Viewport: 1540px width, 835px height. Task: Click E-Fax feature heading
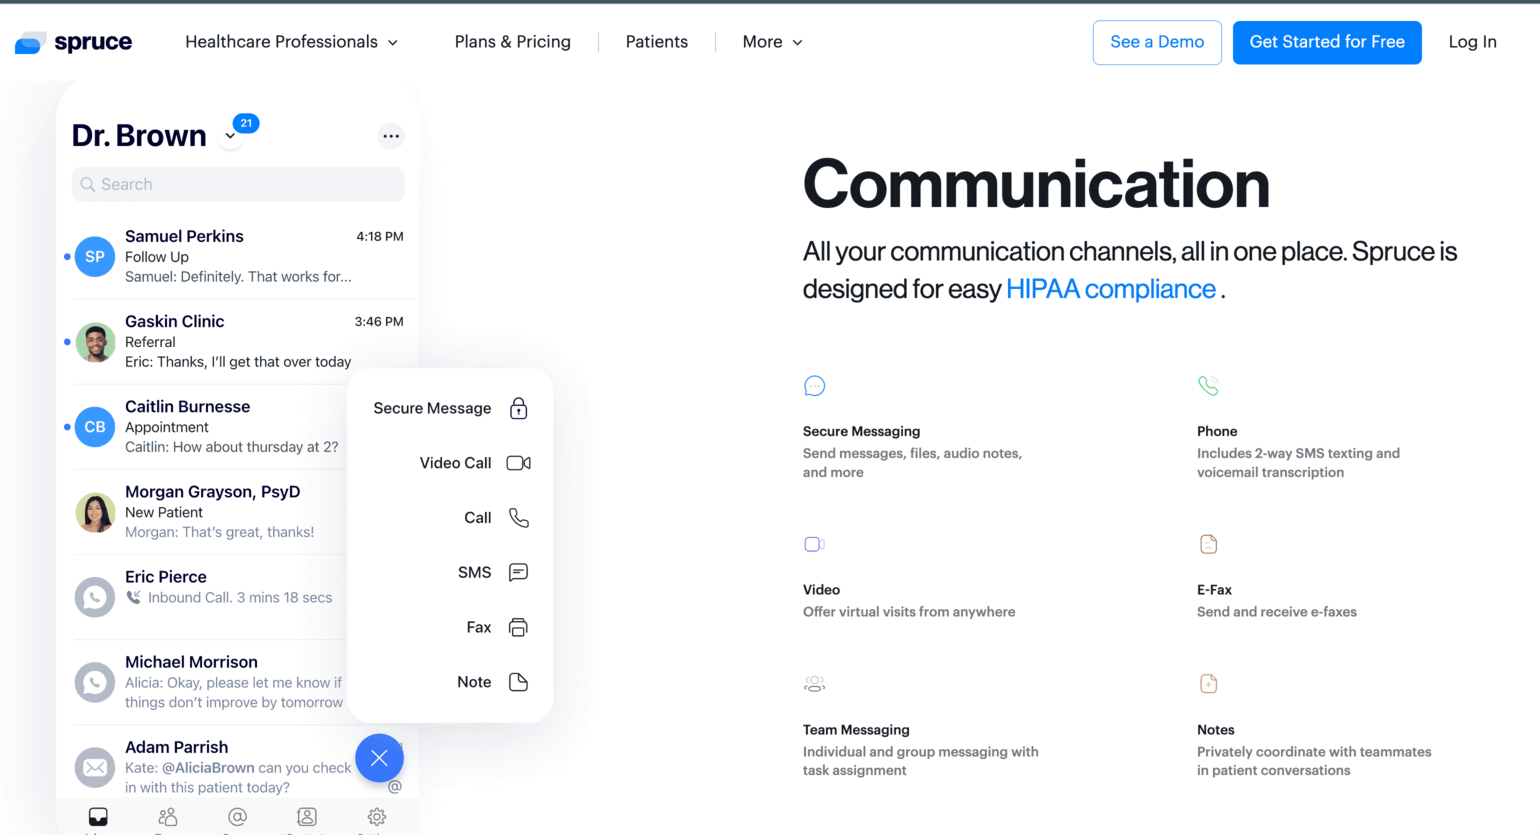(x=1214, y=590)
